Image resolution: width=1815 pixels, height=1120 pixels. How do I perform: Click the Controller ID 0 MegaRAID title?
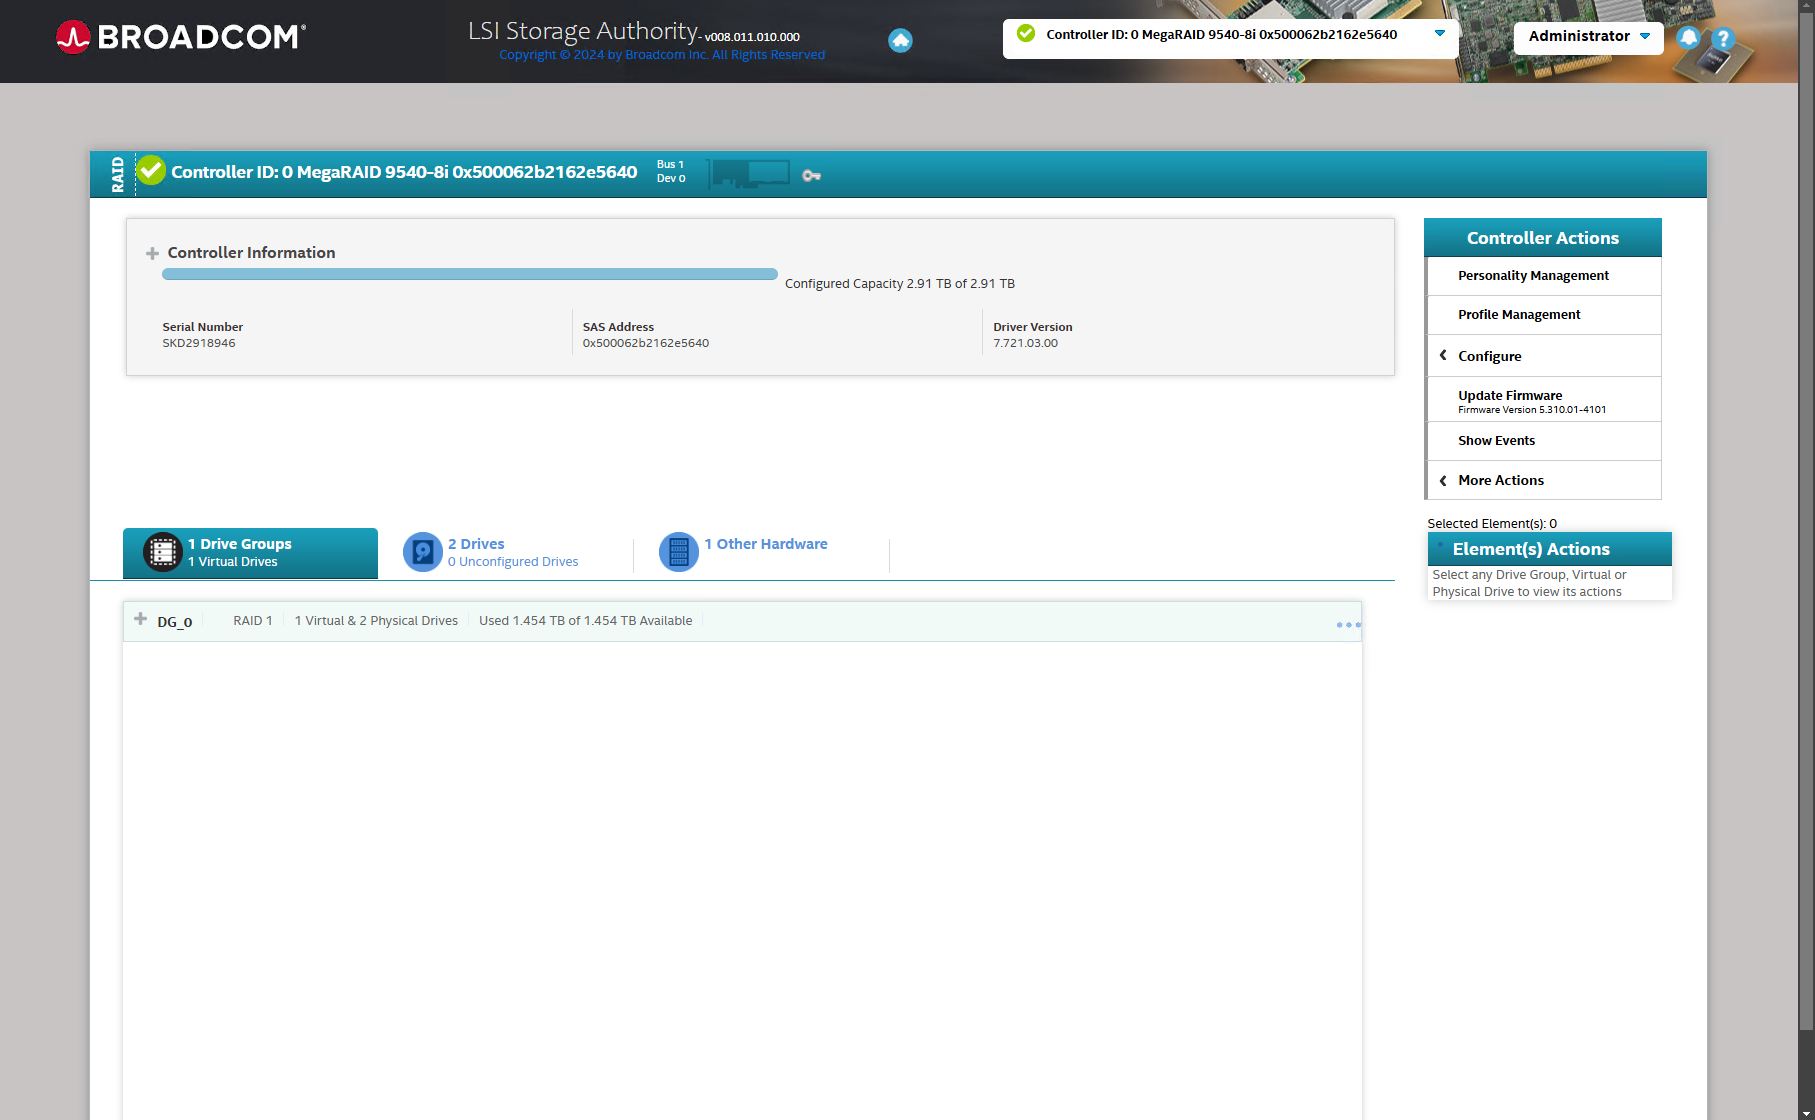click(x=404, y=172)
